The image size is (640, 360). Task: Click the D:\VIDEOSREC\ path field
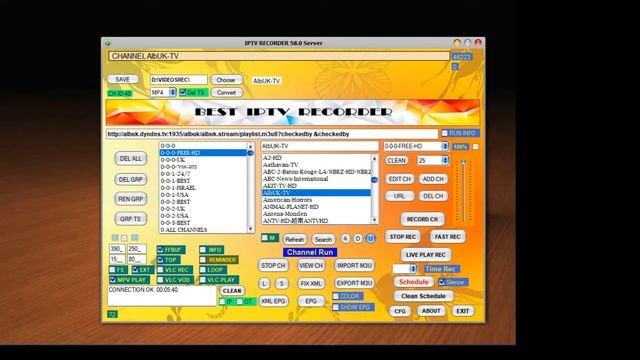click(178, 80)
